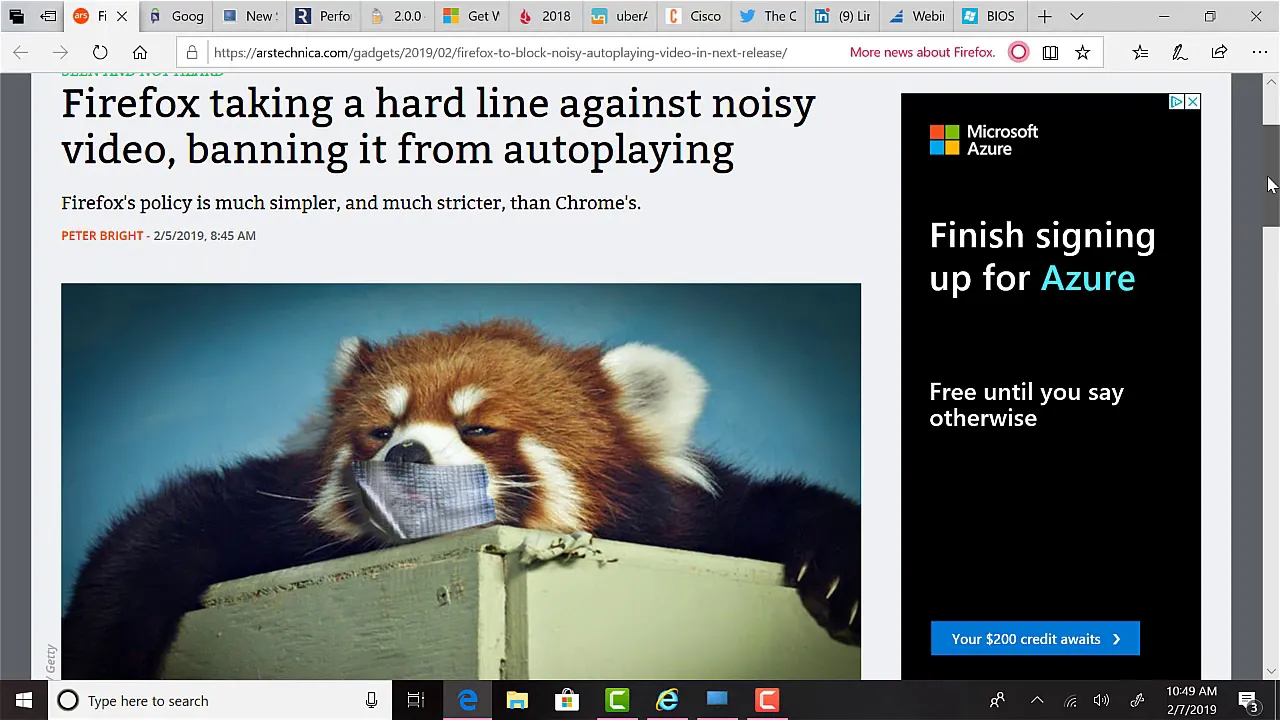Click the Type here to search box
Image resolution: width=1280 pixels, height=720 pixels.
click(x=220, y=700)
